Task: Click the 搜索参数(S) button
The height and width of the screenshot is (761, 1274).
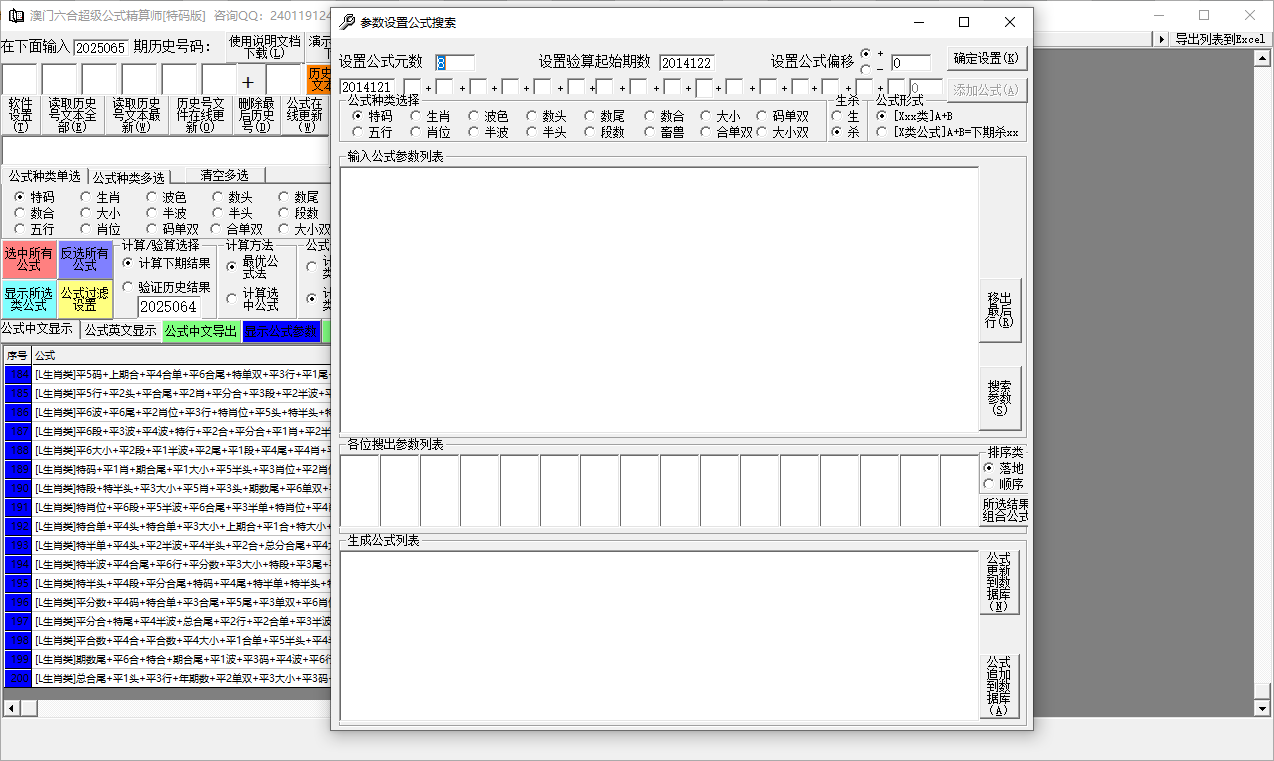Action: [x=999, y=398]
